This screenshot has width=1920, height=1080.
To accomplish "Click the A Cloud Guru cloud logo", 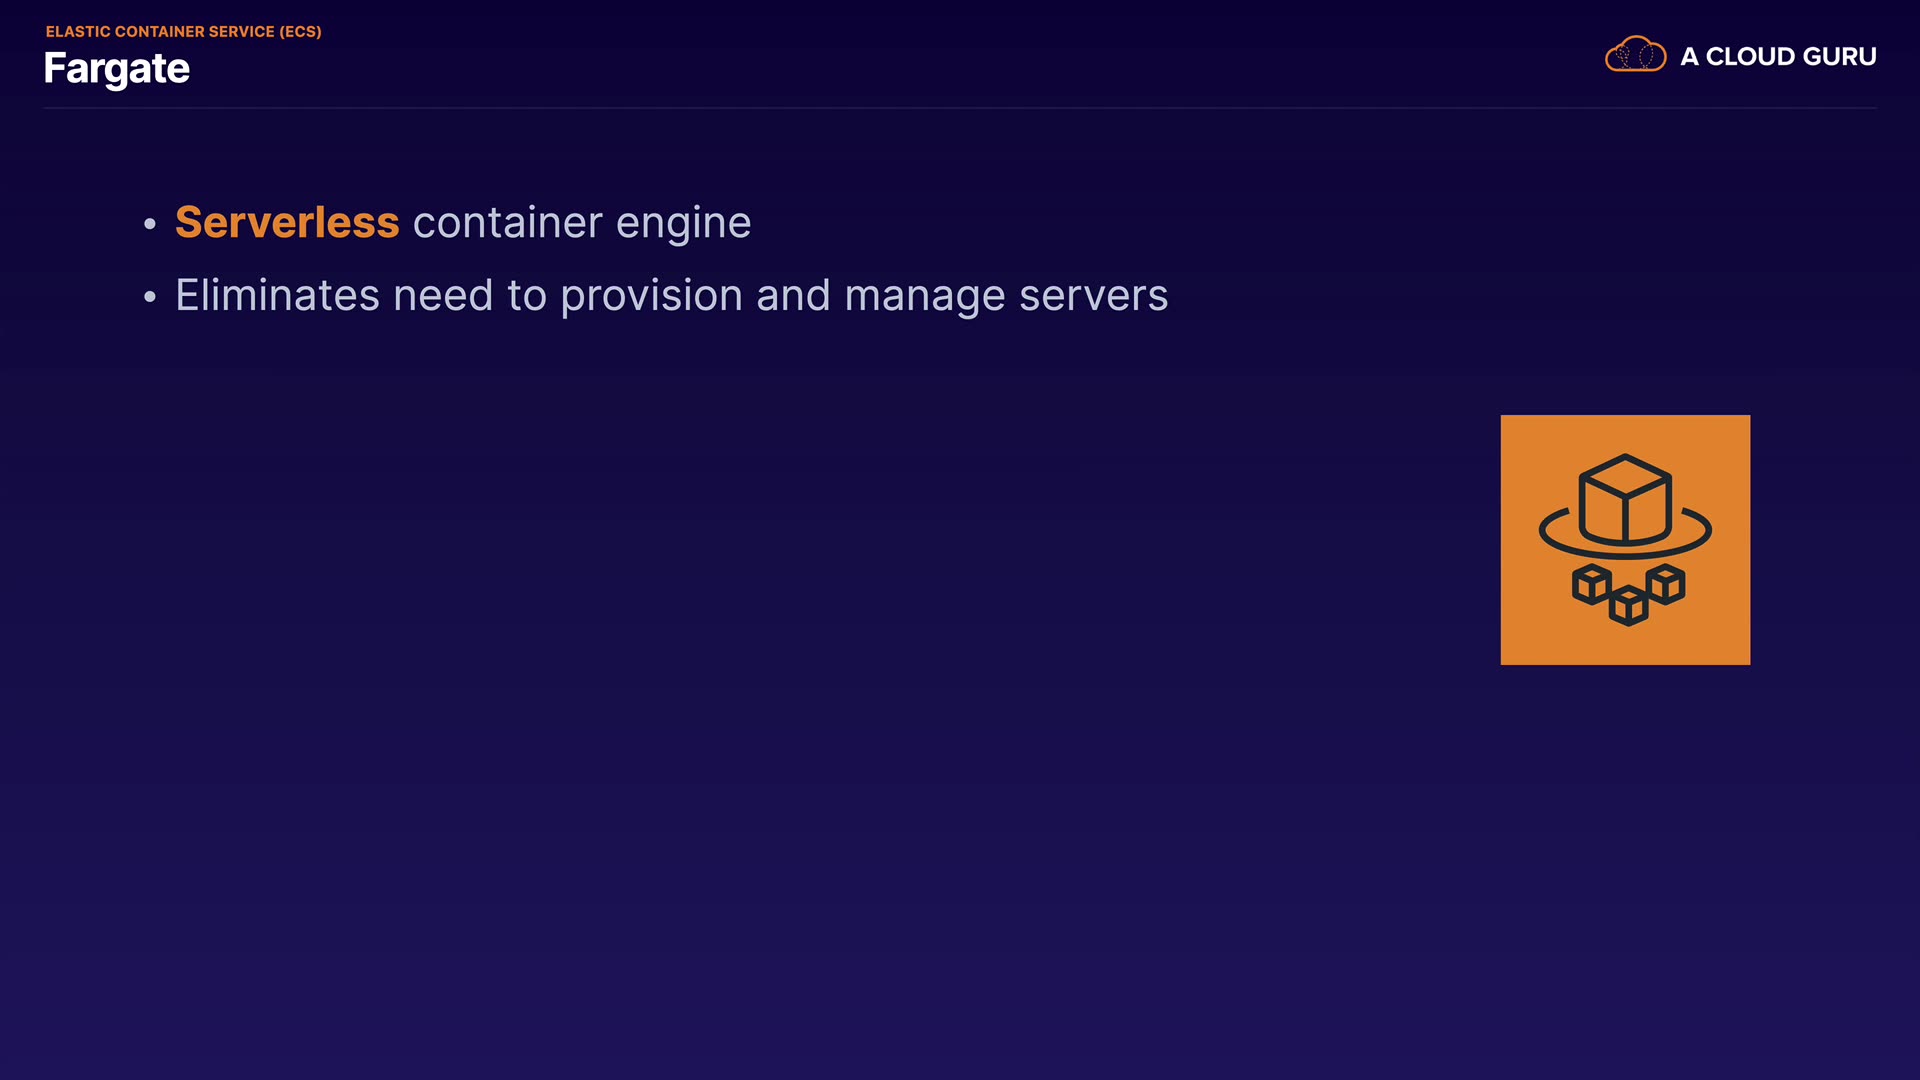I will [1635, 55].
